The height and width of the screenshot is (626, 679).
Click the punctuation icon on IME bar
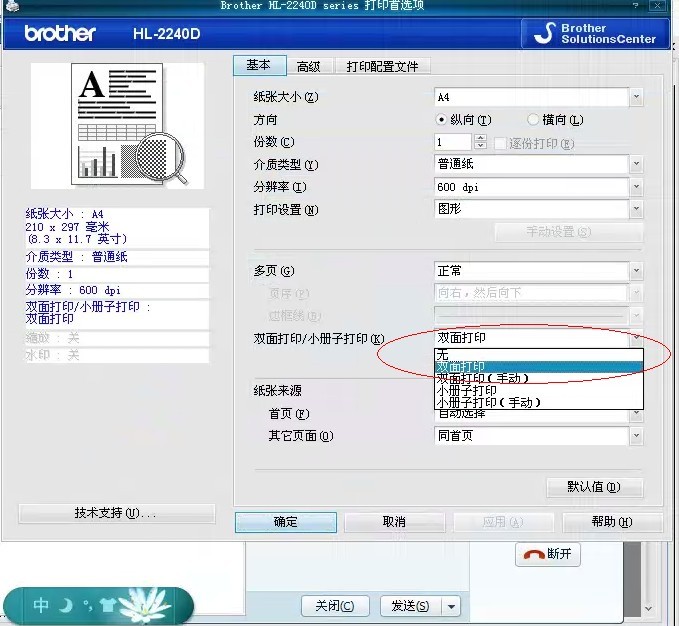88,606
